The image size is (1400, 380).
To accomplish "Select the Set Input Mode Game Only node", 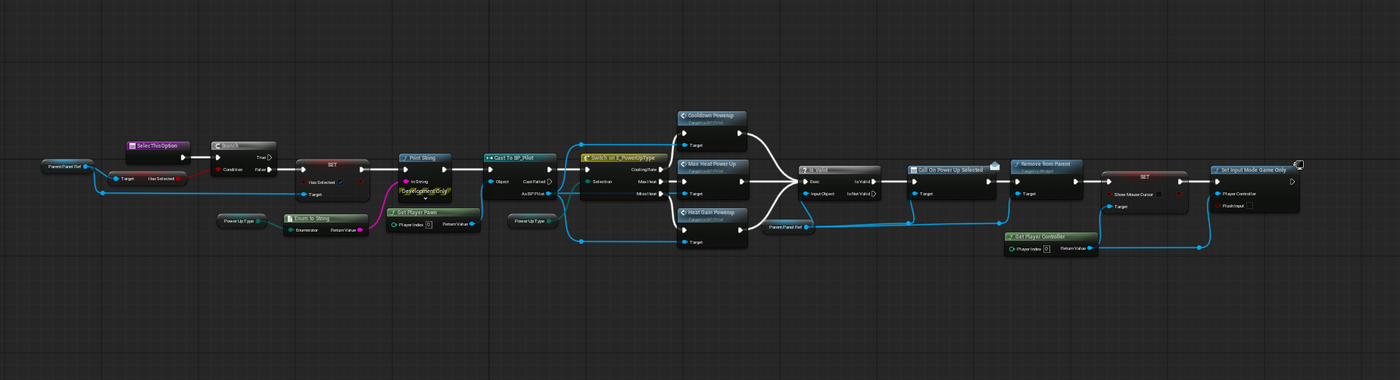I will pyautogui.click(x=1255, y=189).
